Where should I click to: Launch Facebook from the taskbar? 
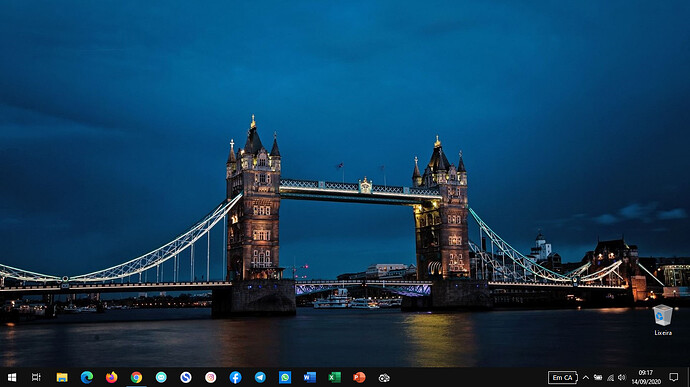(235, 377)
